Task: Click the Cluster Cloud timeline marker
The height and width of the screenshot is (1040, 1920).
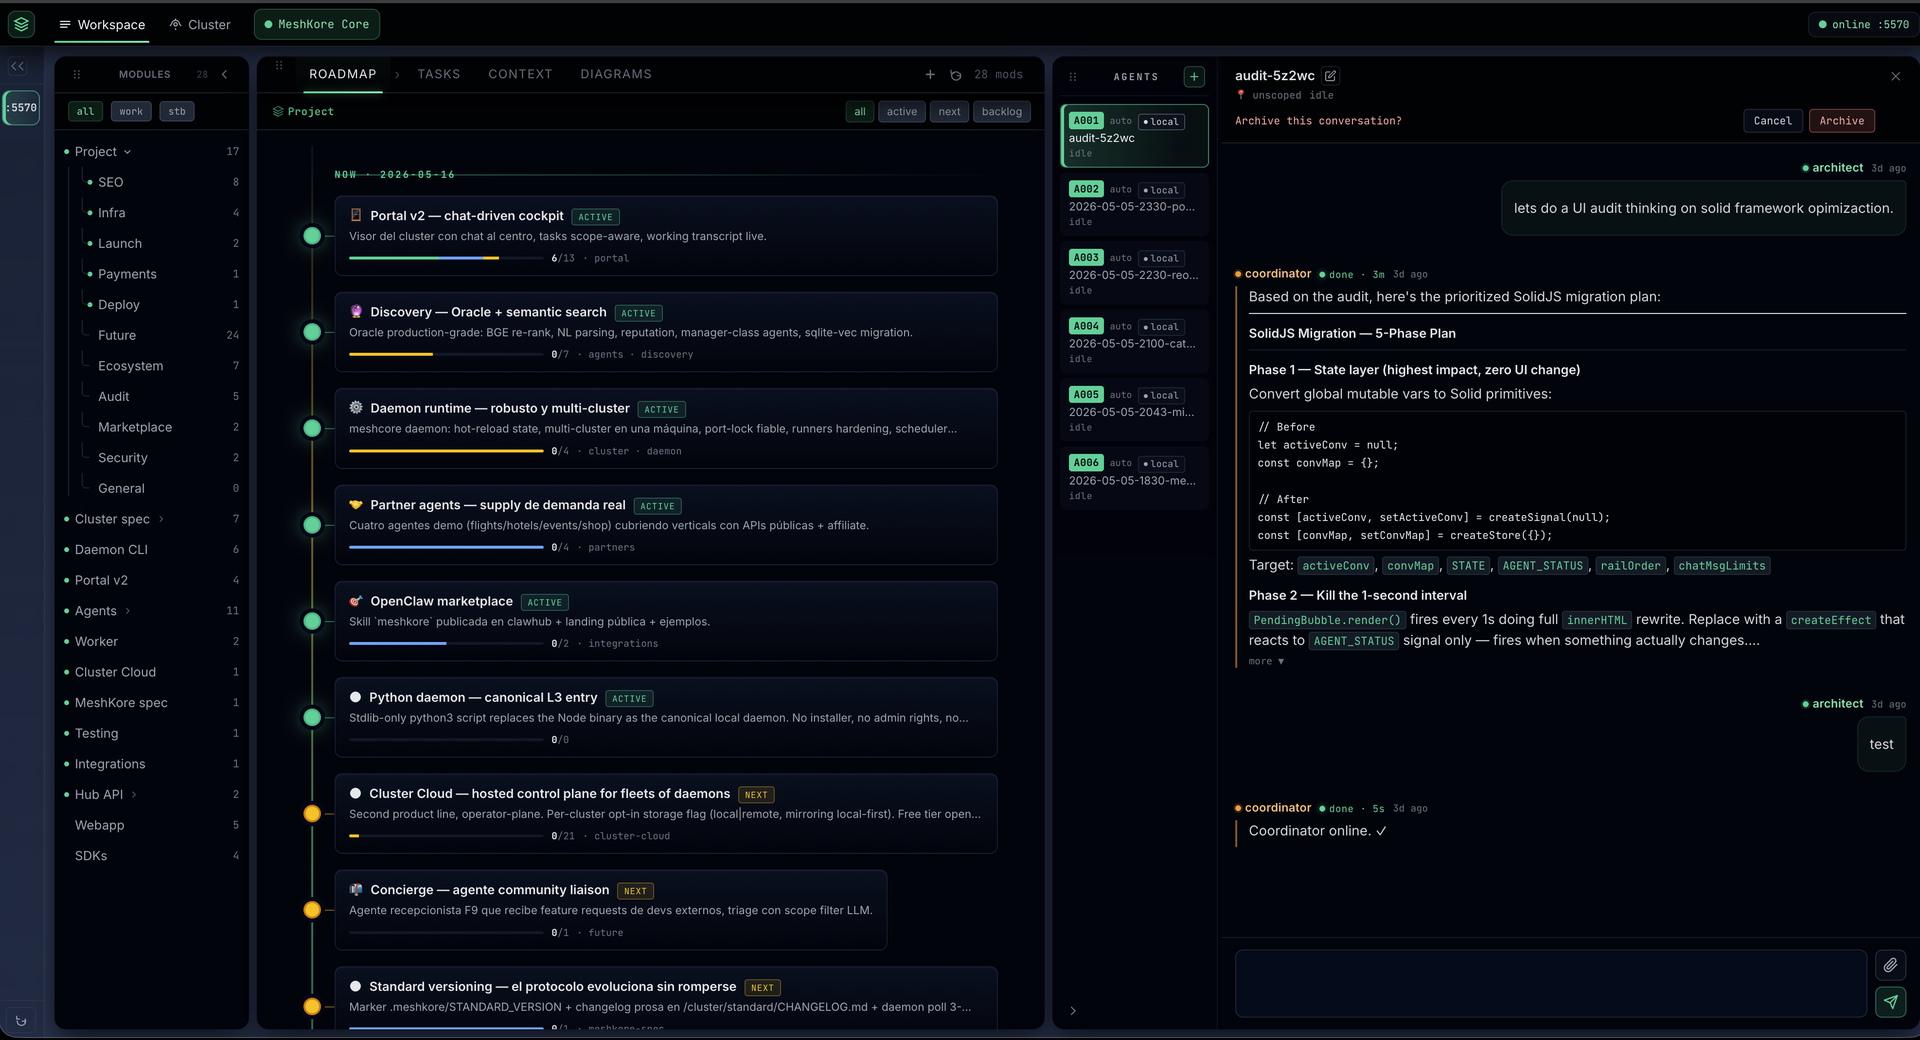Action: [312, 814]
